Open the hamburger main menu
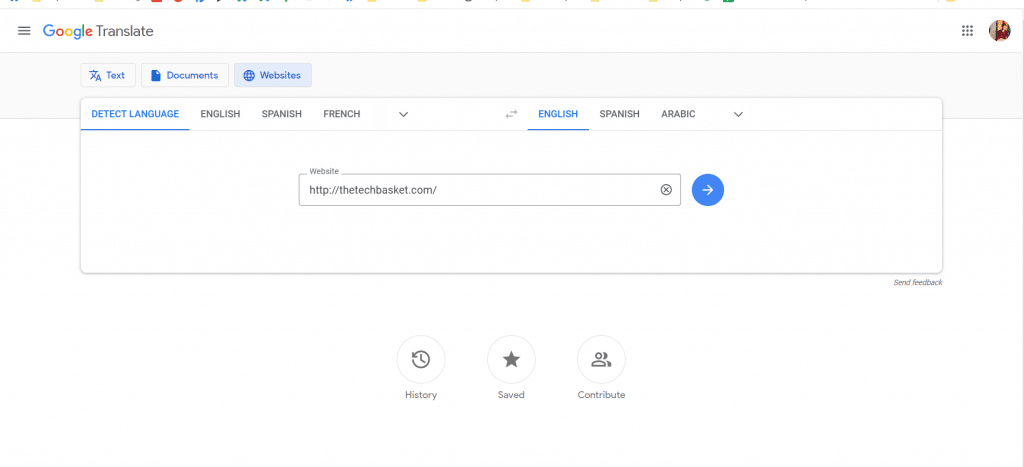The width and height of the screenshot is (1024, 467). (x=24, y=31)
